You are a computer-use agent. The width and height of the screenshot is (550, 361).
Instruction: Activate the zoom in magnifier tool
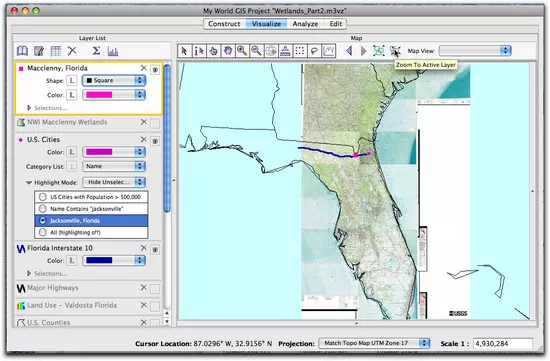tap(242, 51)
